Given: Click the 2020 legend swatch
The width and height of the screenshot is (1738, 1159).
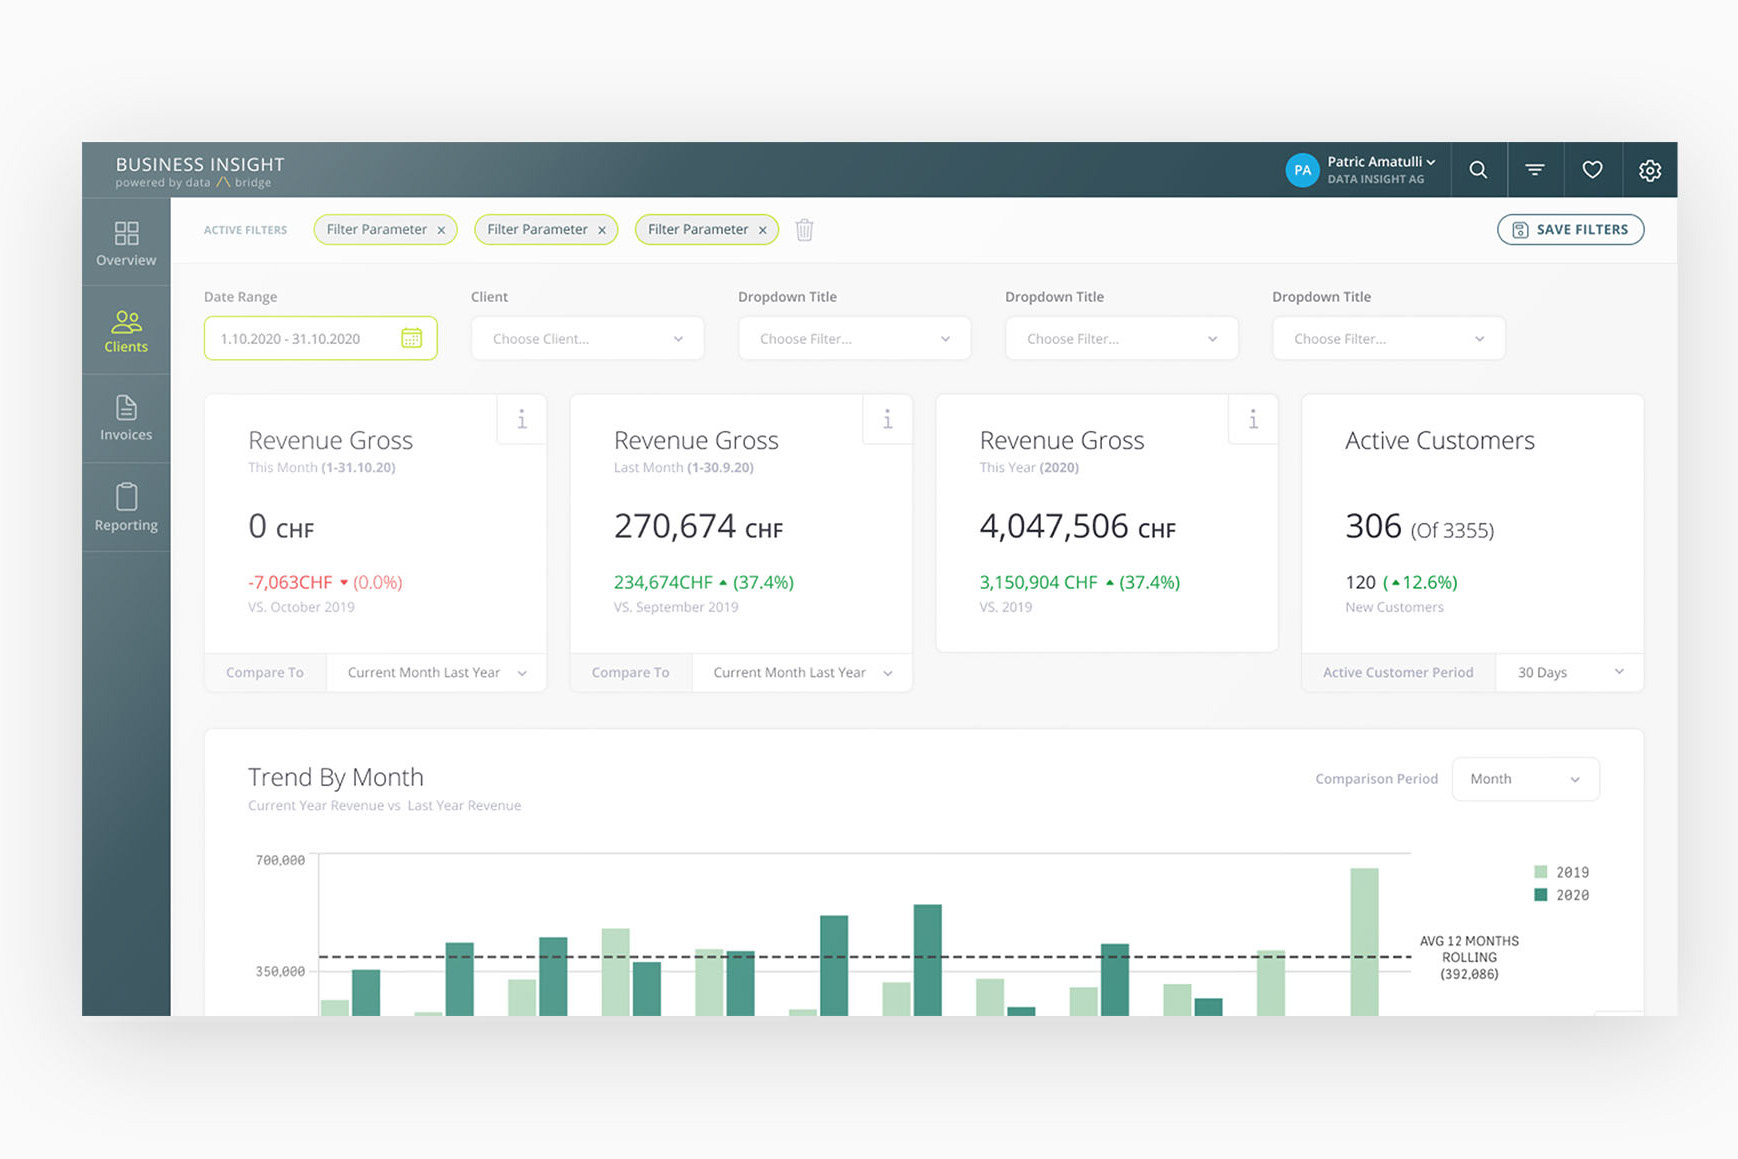Looking at the screenshot, I should [x=1541, y=895].
